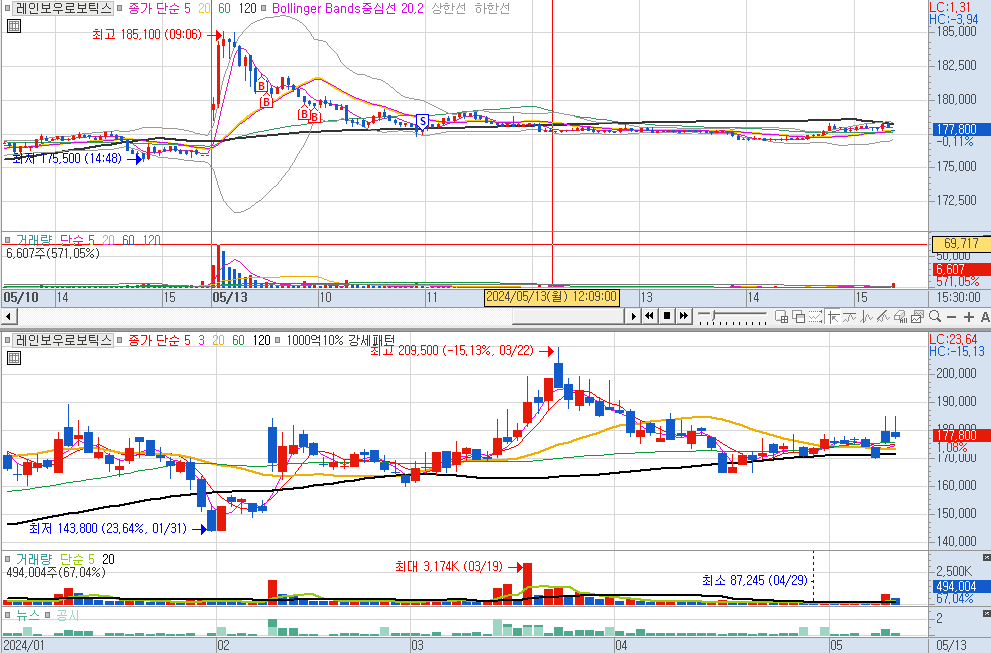Toggle the lower 거래량 indicator square
The width and height of the screenshot is (991, 653).
(x=8, y=559)
